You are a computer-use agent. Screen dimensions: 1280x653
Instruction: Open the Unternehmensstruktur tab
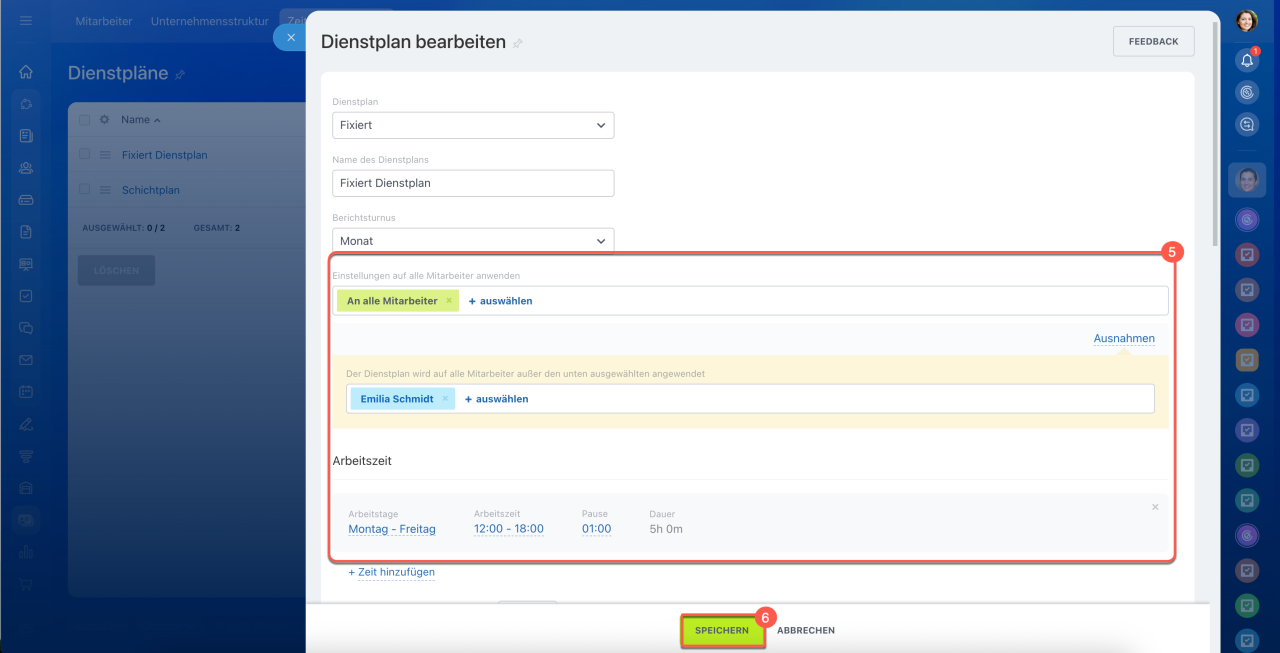coord(209,21)
